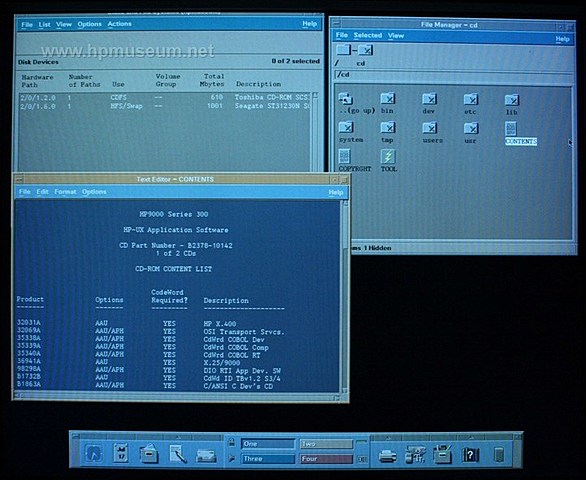Switch to workspace Three
This screenshot has height=480, width=586.
click(268, 459)
